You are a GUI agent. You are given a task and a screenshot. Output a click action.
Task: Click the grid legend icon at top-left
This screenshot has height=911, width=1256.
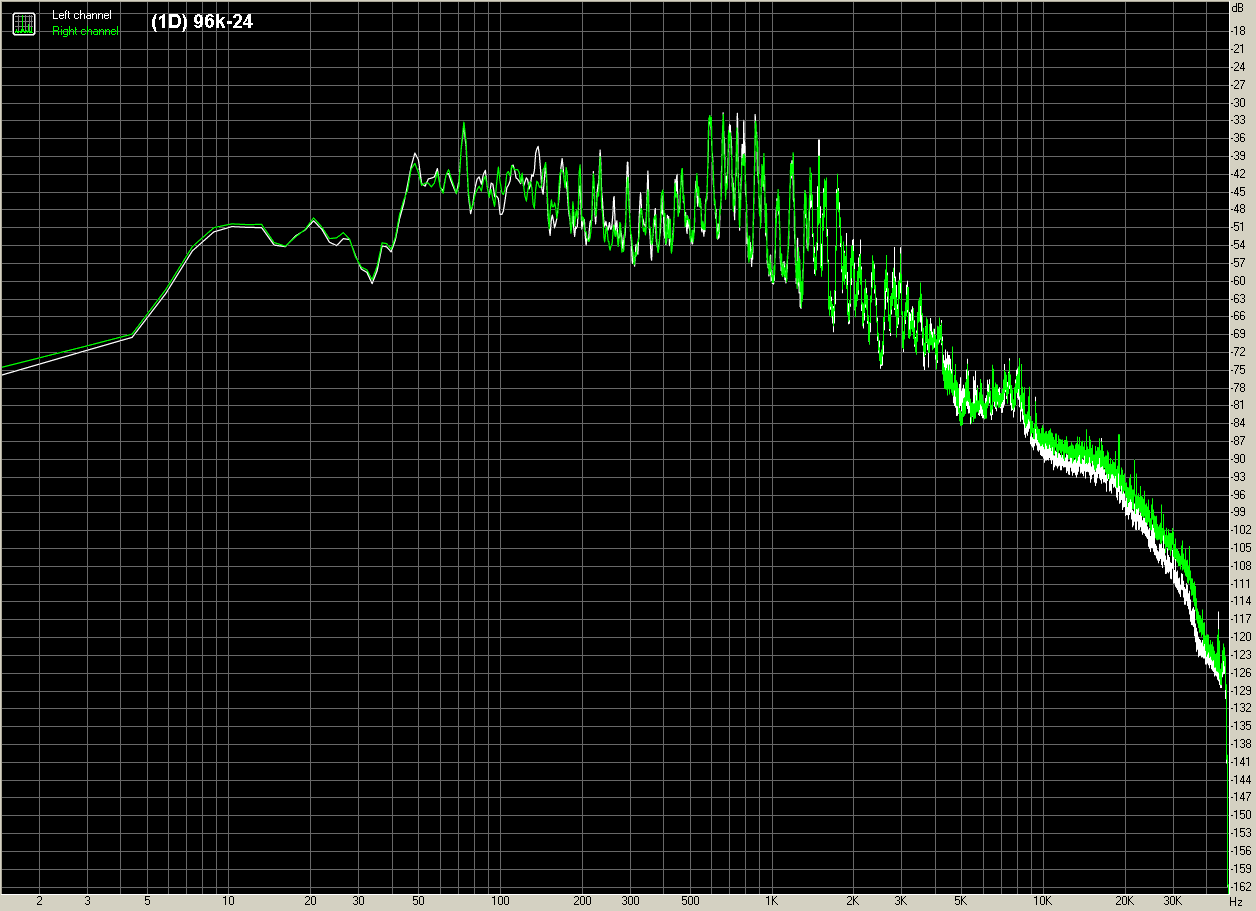point(23,23)
